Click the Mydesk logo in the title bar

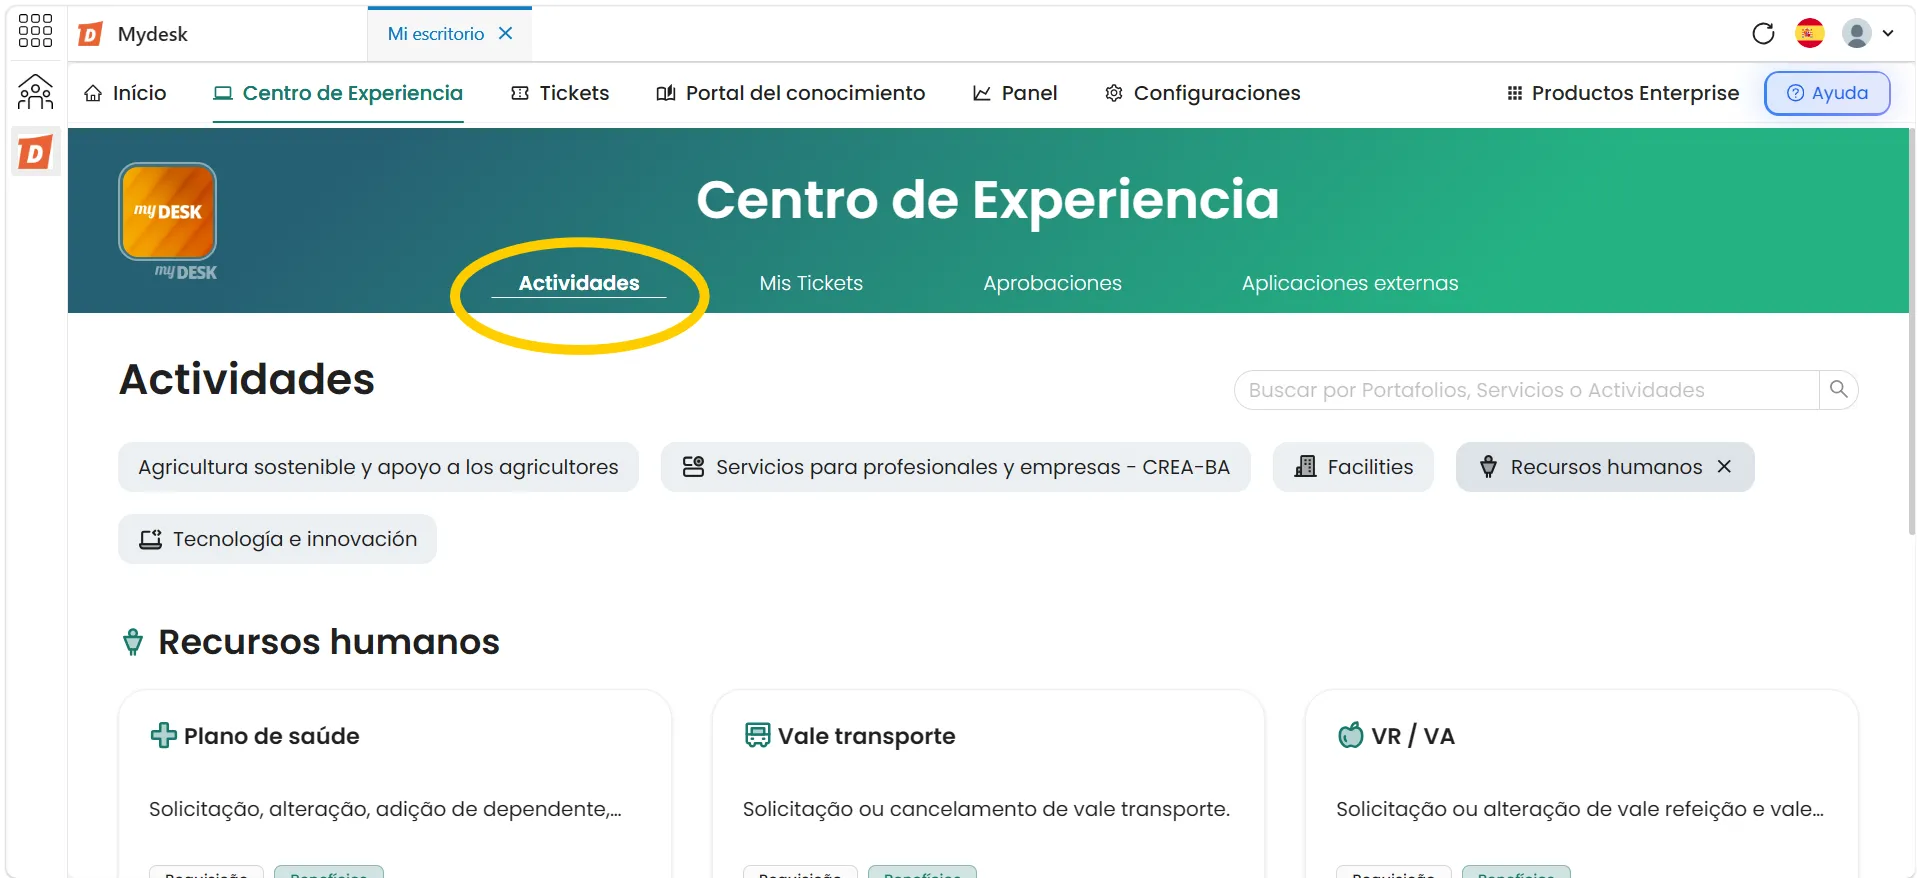pos(91,34)
